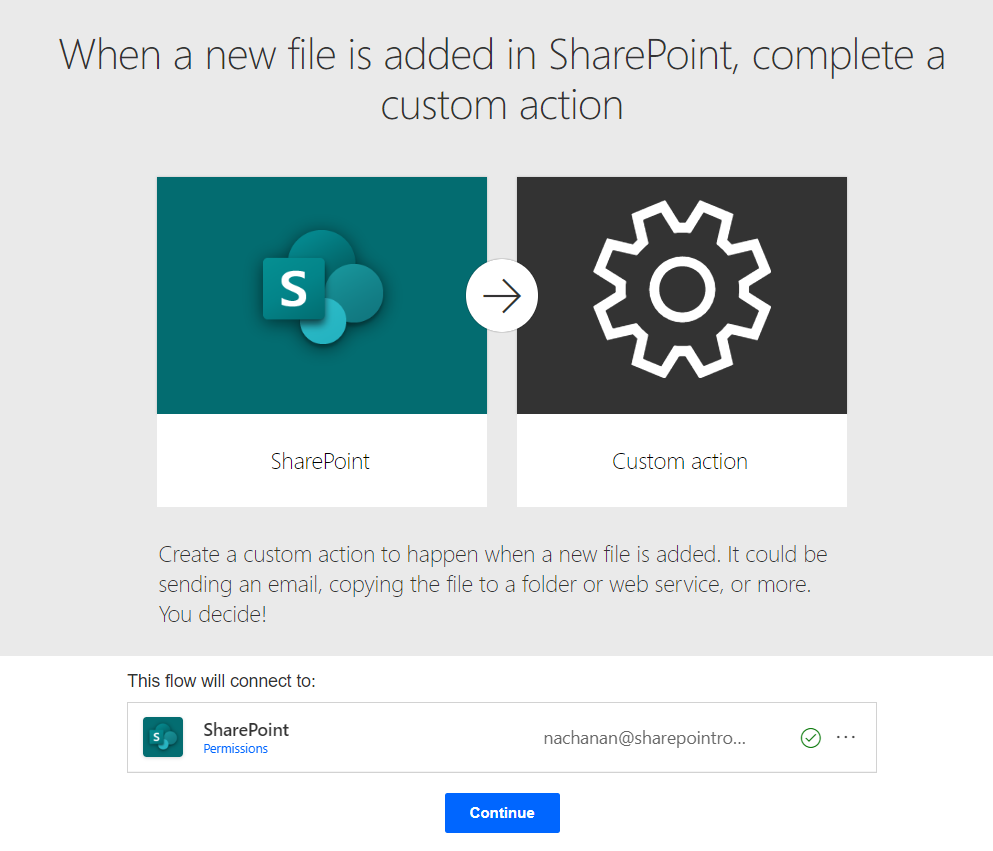Viewport: 993px width, 851px height.
Task: Click the "You decide!" text
Action: tap(213, 614)
